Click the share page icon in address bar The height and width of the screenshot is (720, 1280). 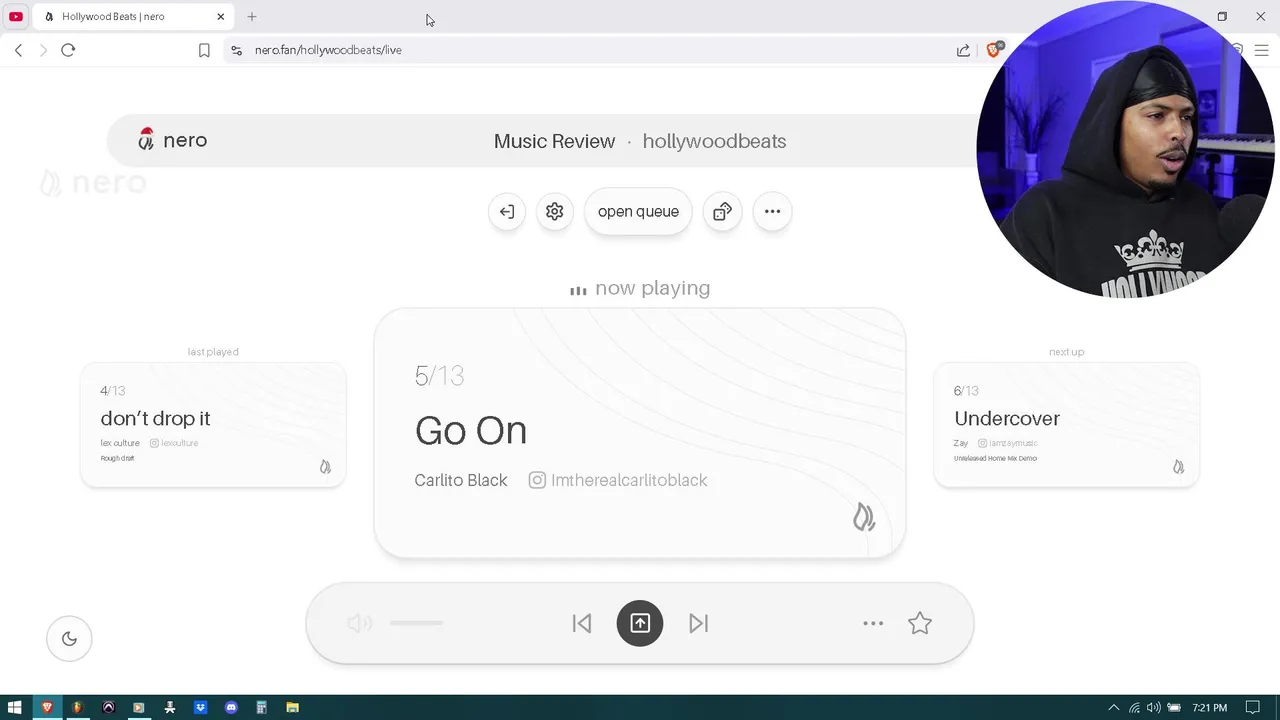point(963,50)
